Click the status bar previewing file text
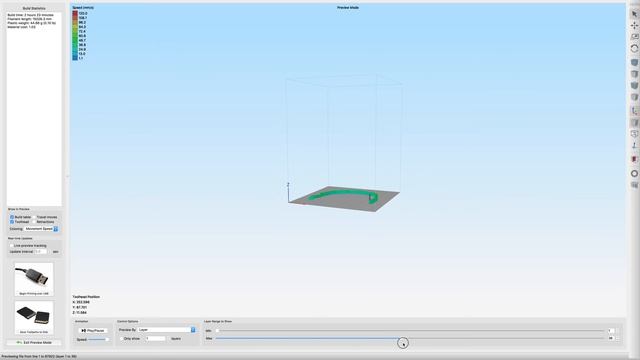This screenshot has width=640, height=360. [39, 357]
